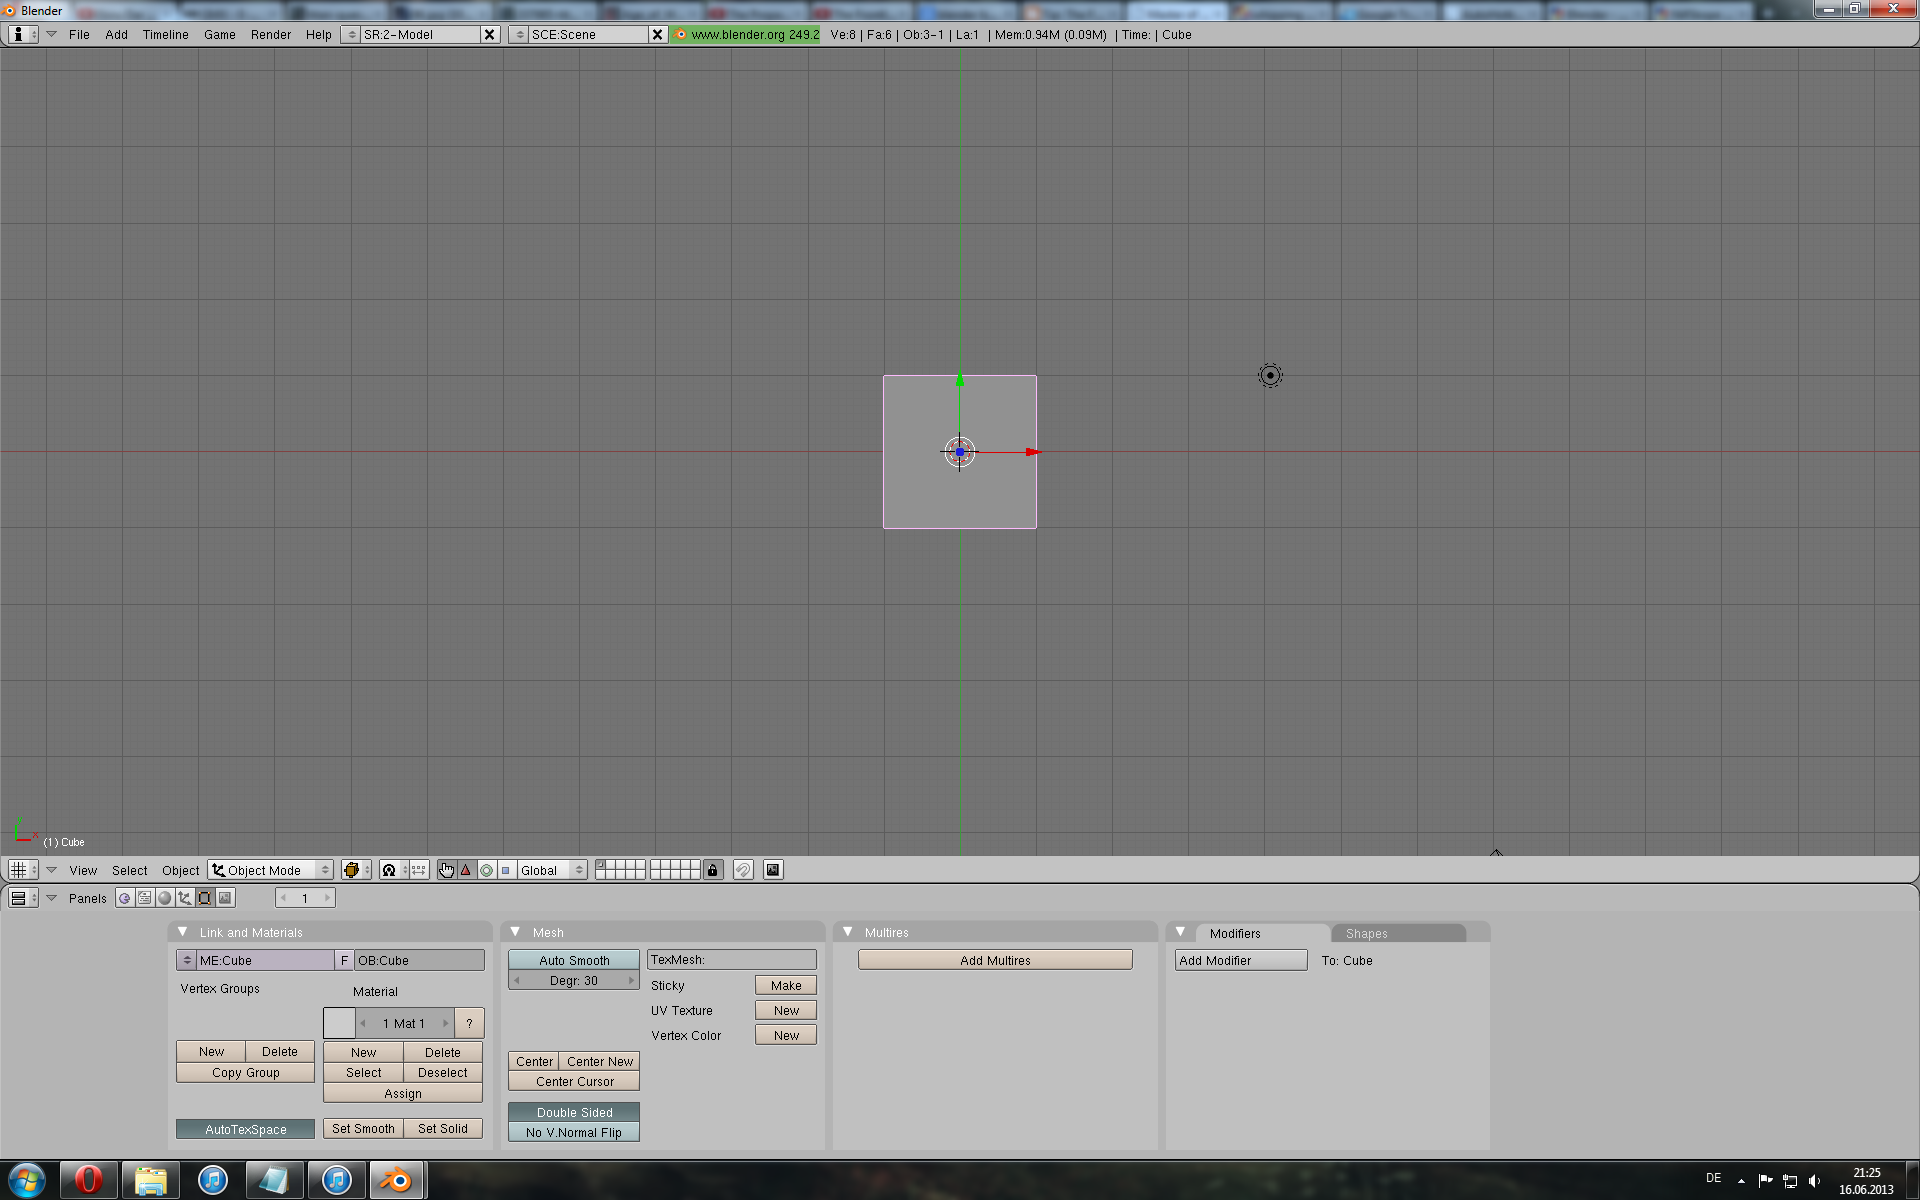1920x1200 pixels.
Task: Collapse the Mesh panel triangle
Action: (x=515, y=931)
